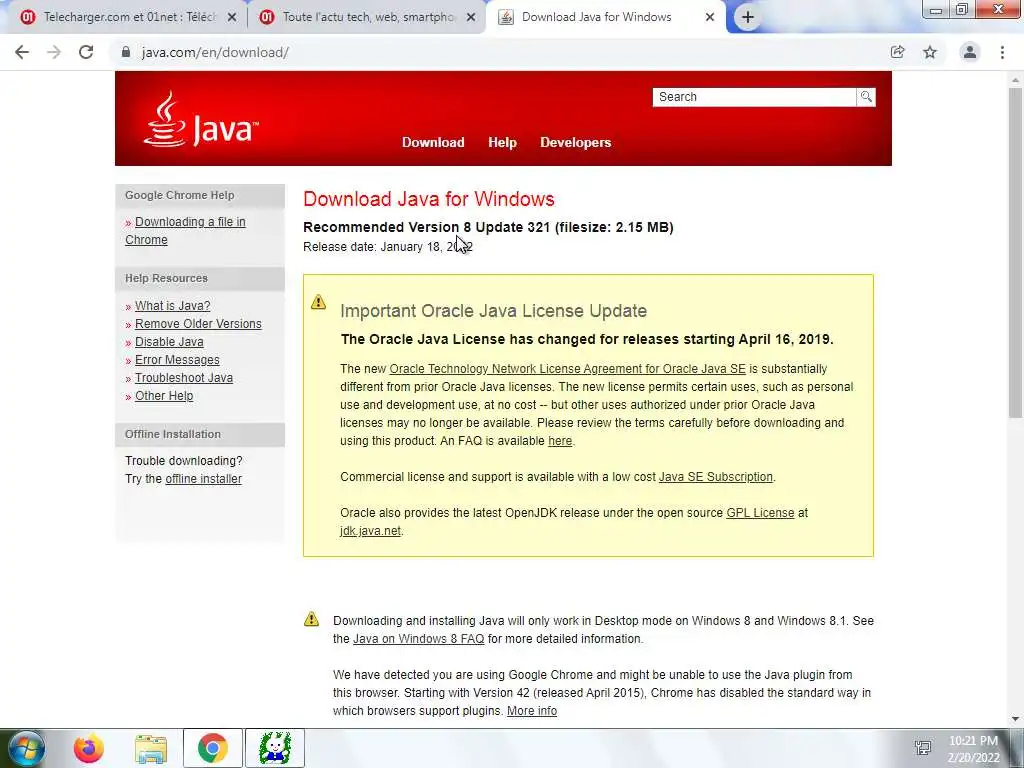
Task: Click the More info link
Action: (532, 711)
